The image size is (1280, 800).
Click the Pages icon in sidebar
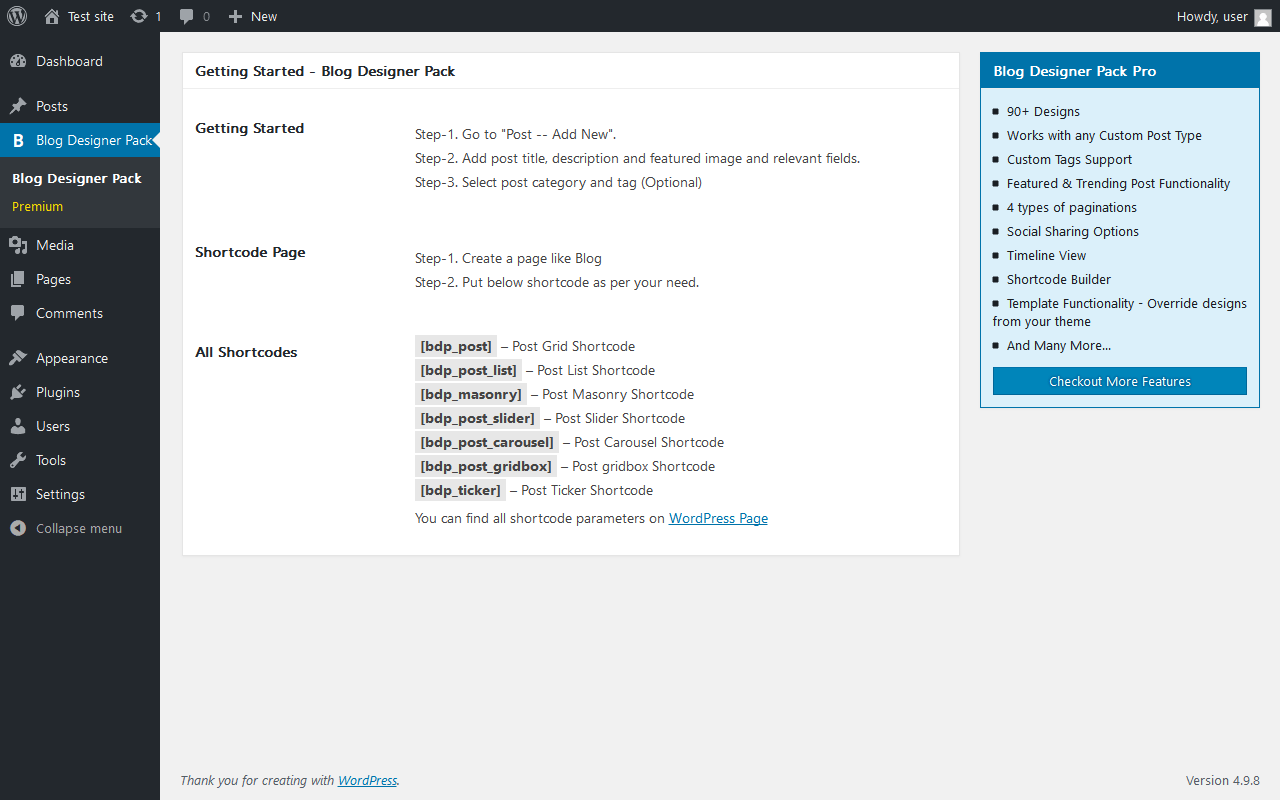click(18, 279)
